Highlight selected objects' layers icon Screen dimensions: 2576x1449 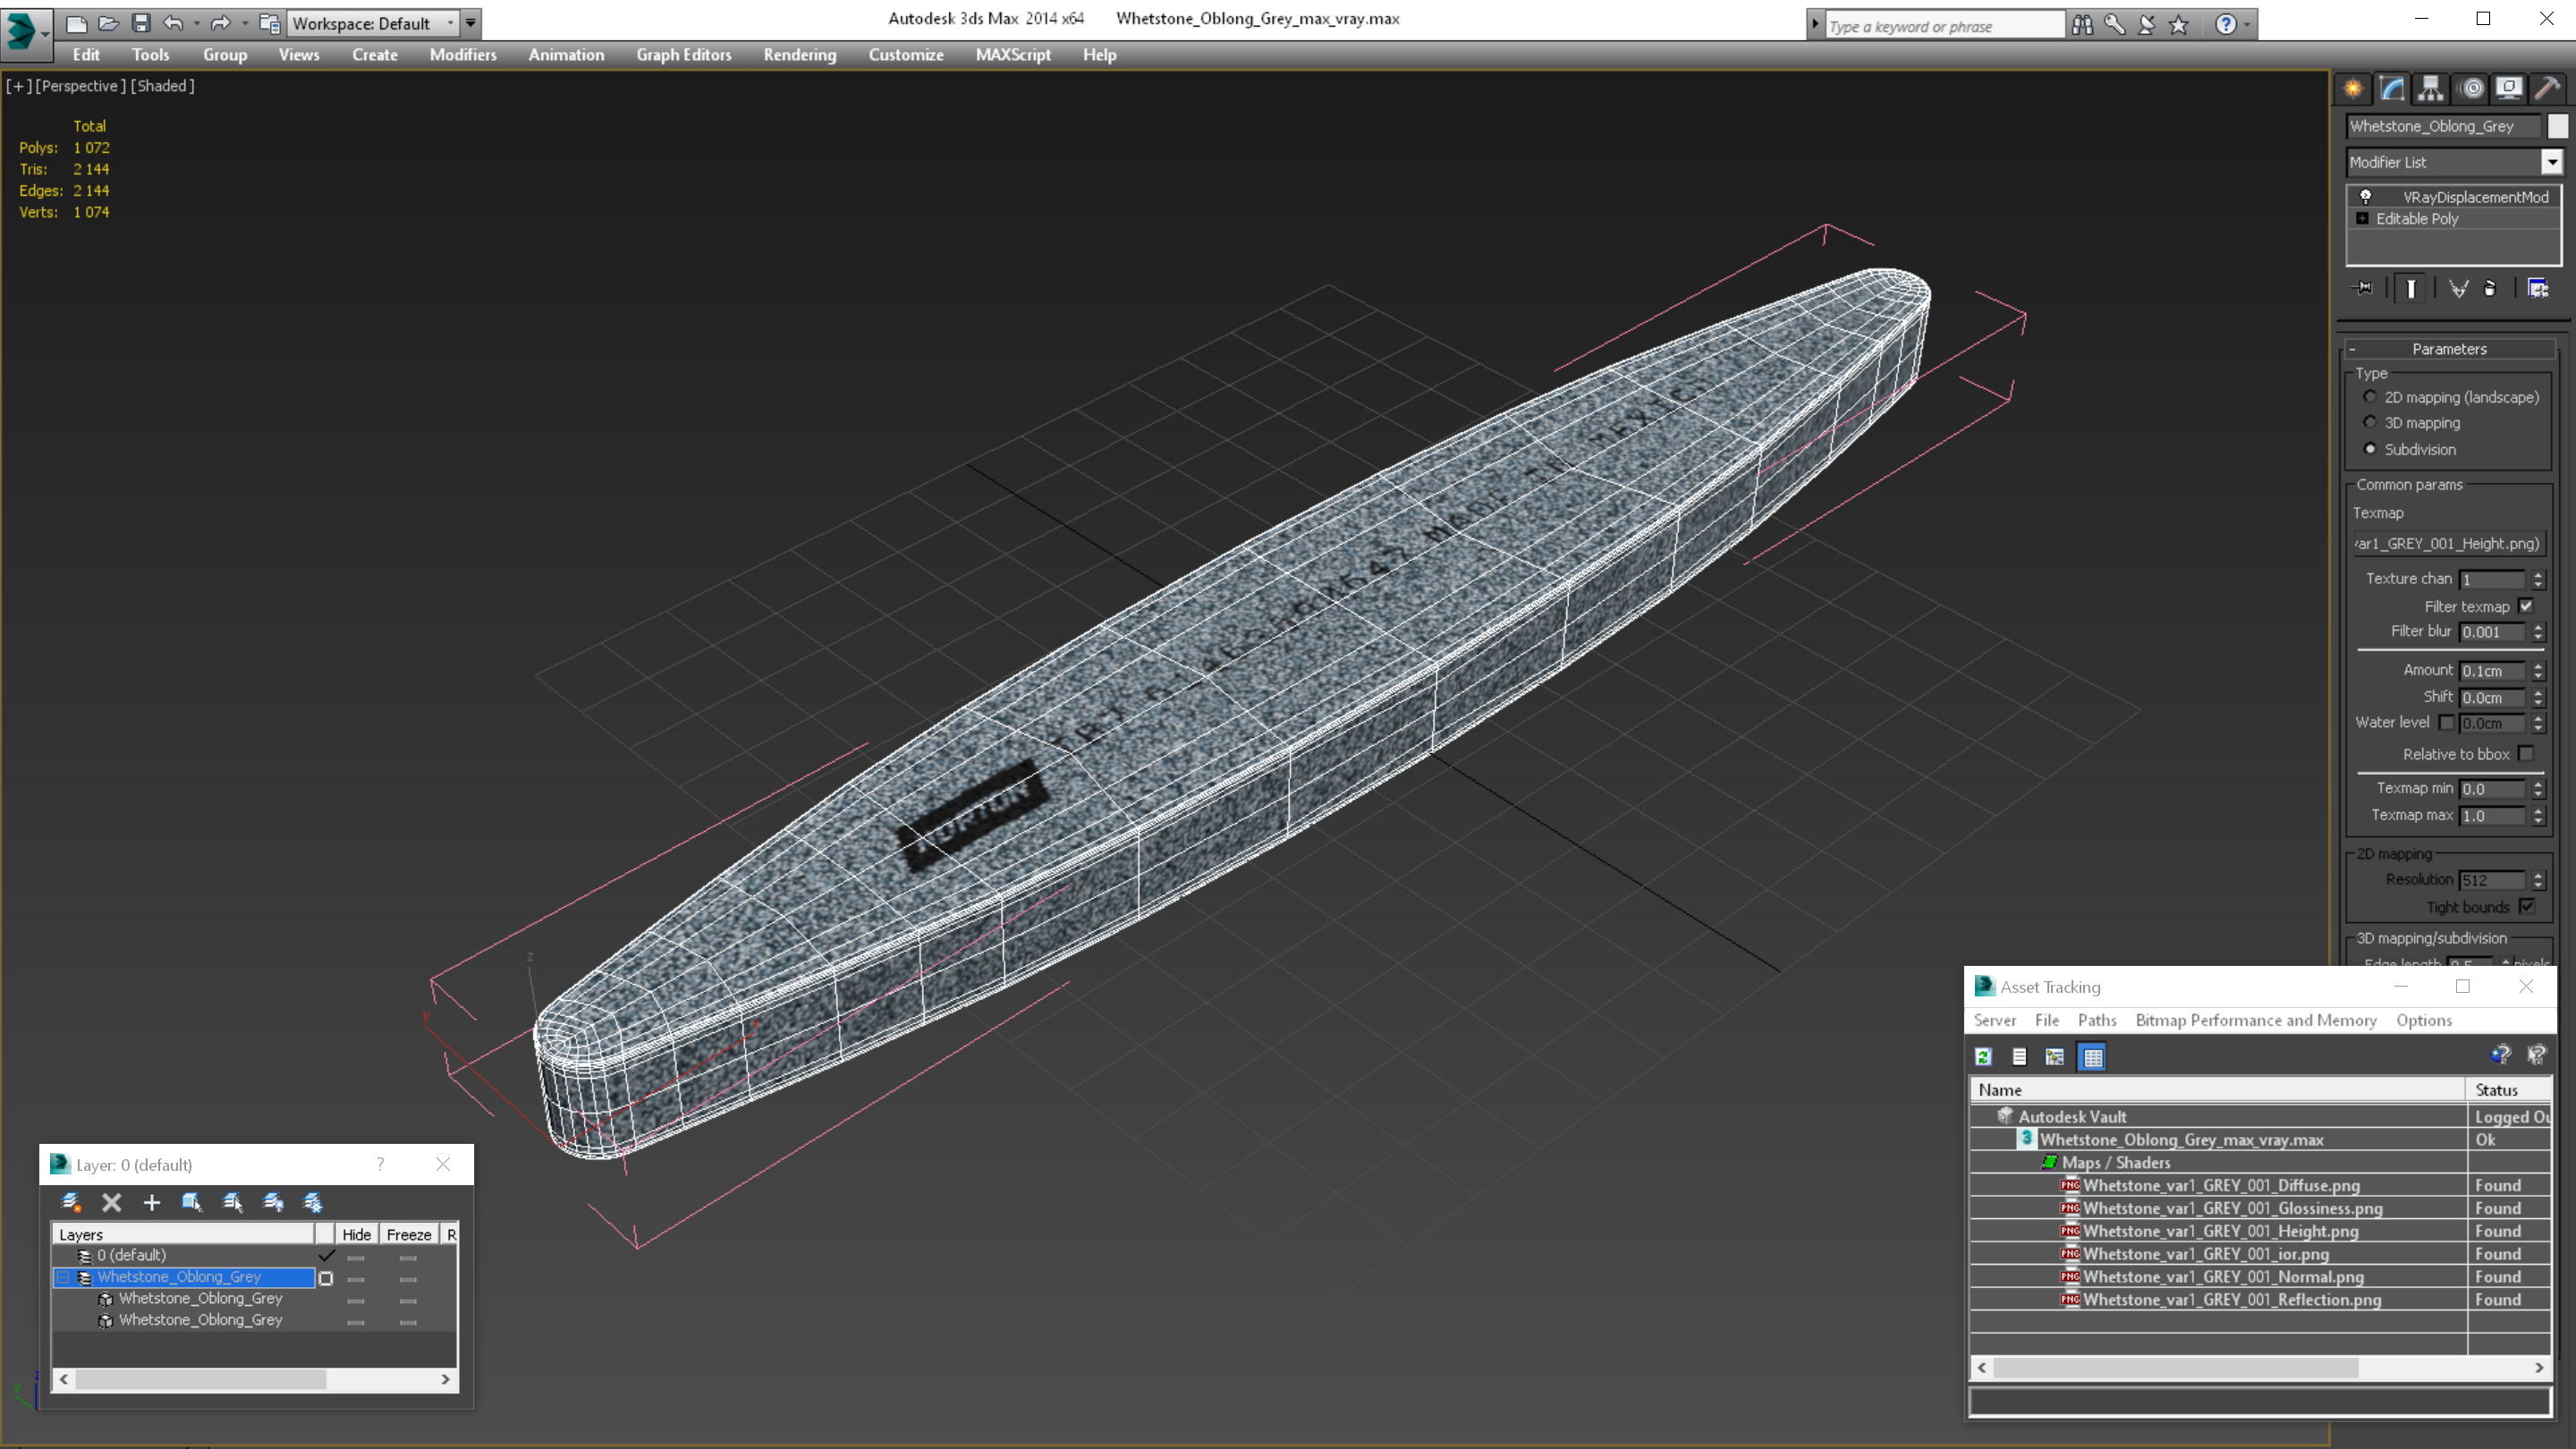pyautogui.click(x=233, y=1202)
